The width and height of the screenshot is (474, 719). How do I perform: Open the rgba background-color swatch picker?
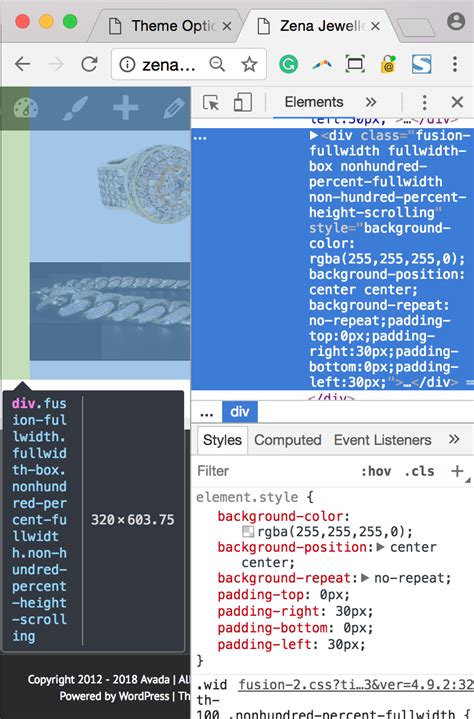248,531
